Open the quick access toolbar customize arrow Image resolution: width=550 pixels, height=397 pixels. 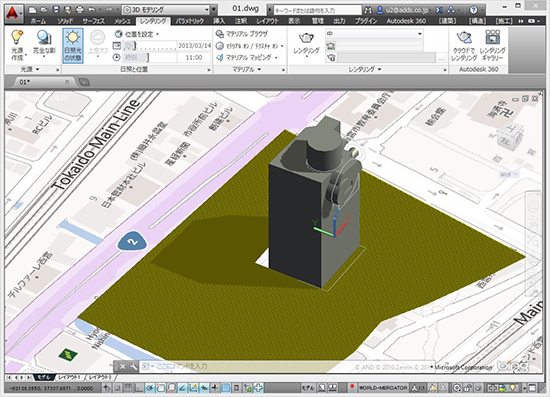pos(214,10)
